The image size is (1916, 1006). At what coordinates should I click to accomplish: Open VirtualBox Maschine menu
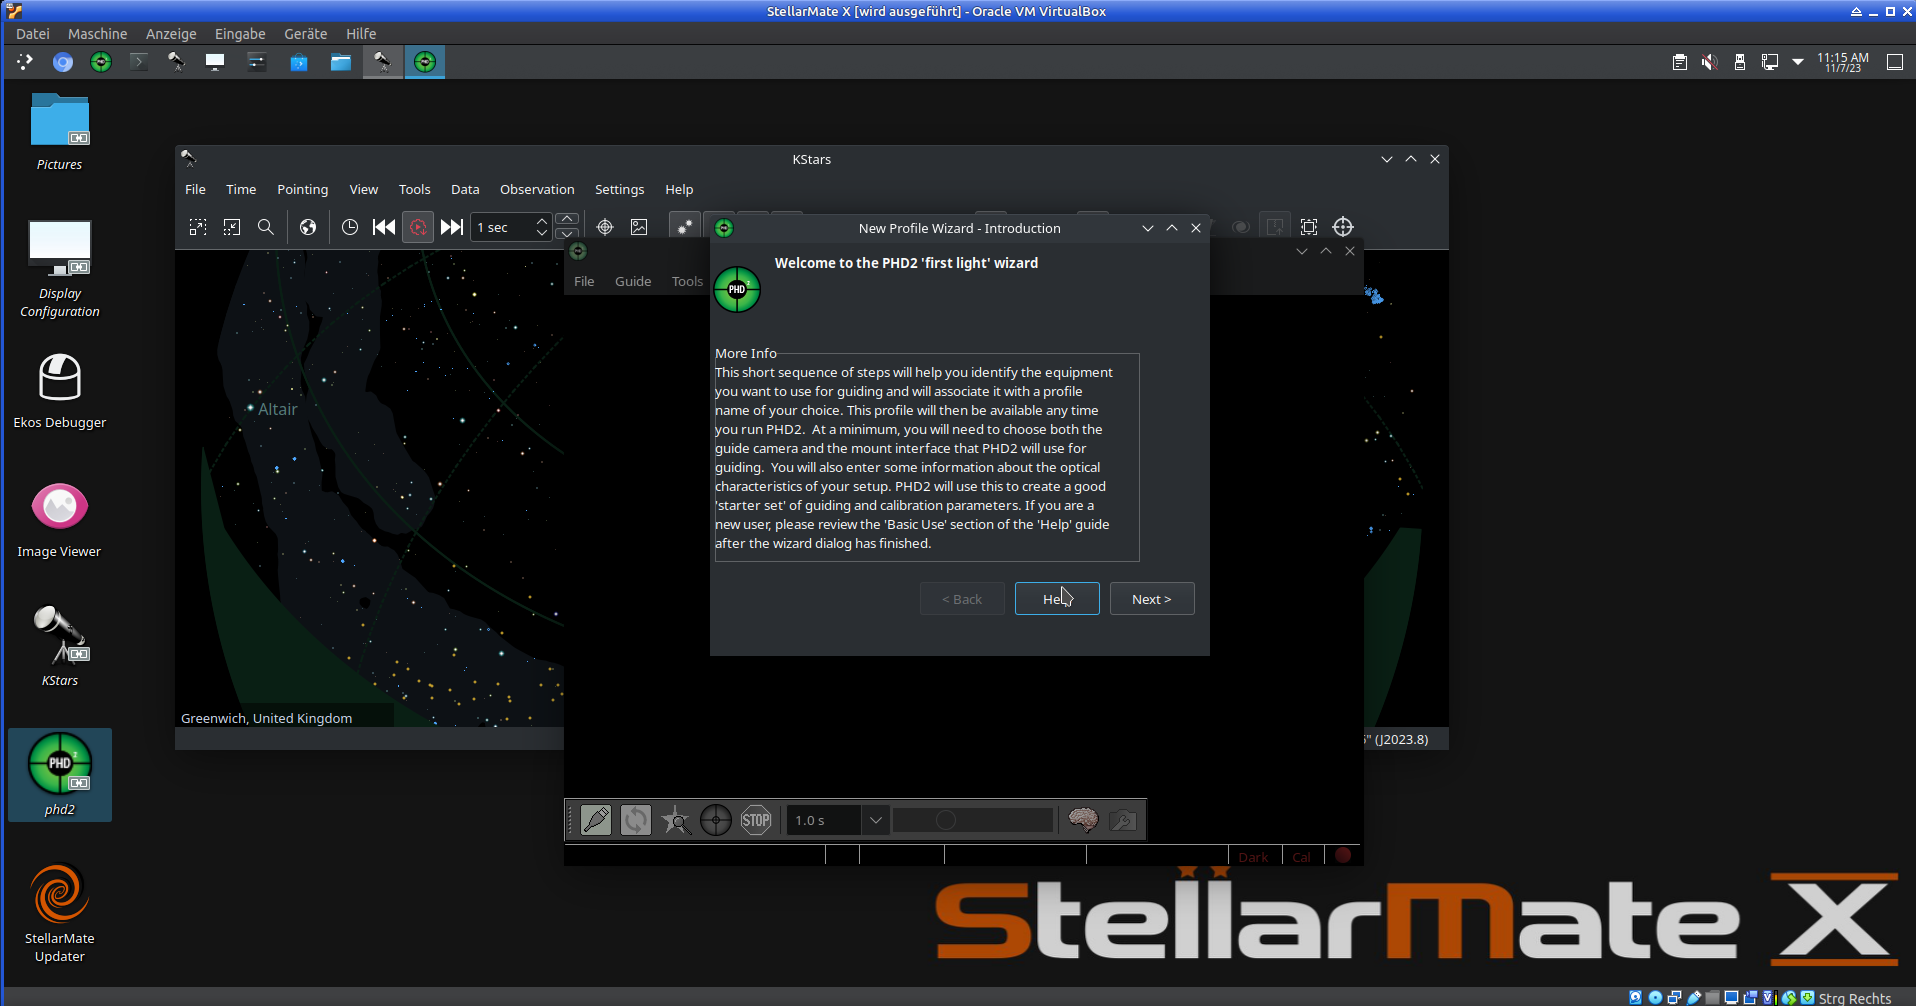pos(97,33)
